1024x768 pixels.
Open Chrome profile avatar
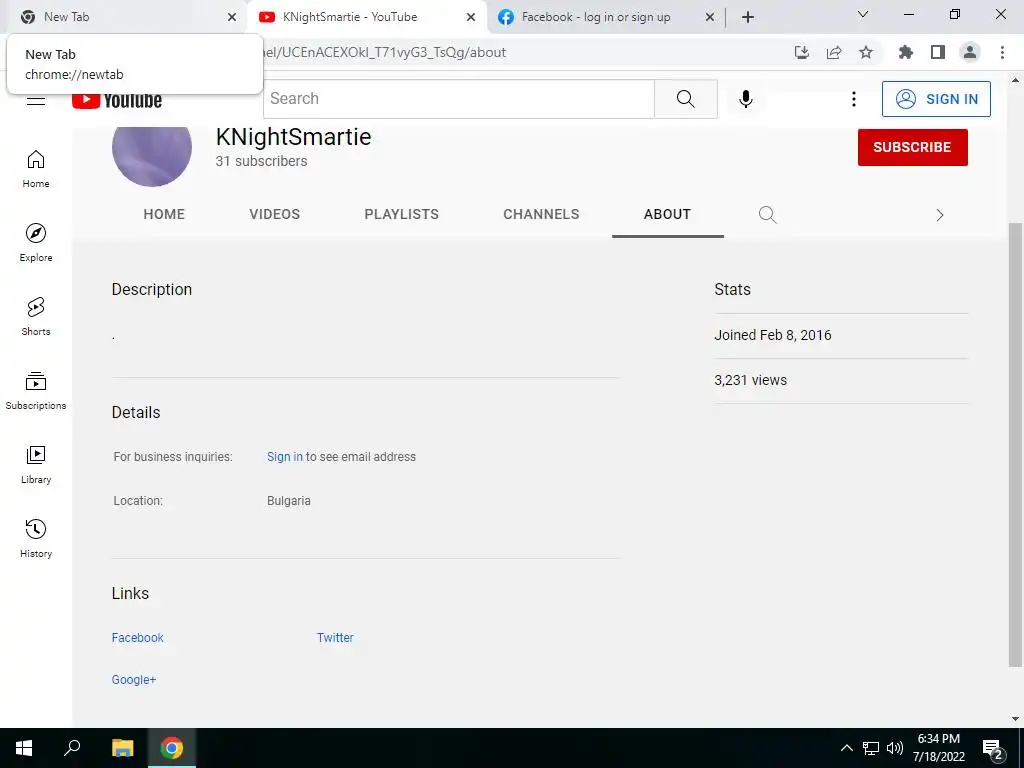pyautogui.click(x=970, y=52)
